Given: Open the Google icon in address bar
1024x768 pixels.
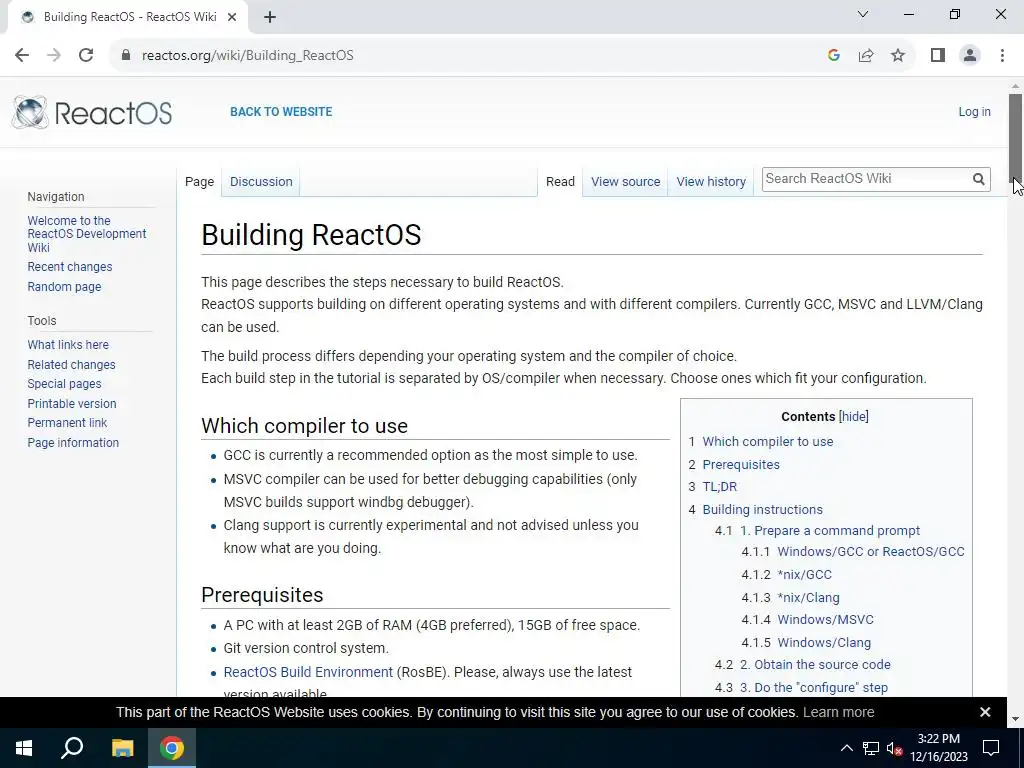Looking at the screenshot, I should coord(833,56).
